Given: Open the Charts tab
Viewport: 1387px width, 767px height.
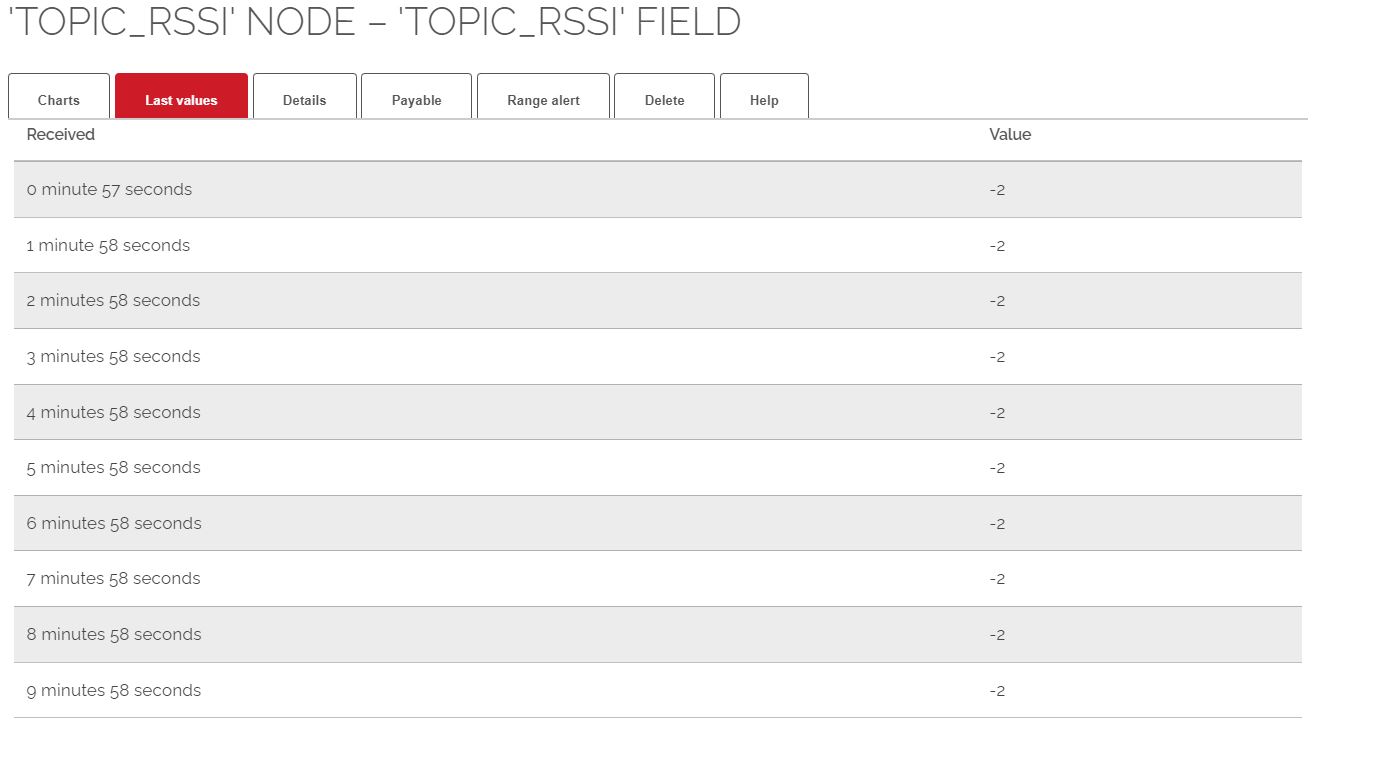Looking at the screenshot, I should 59,100.
